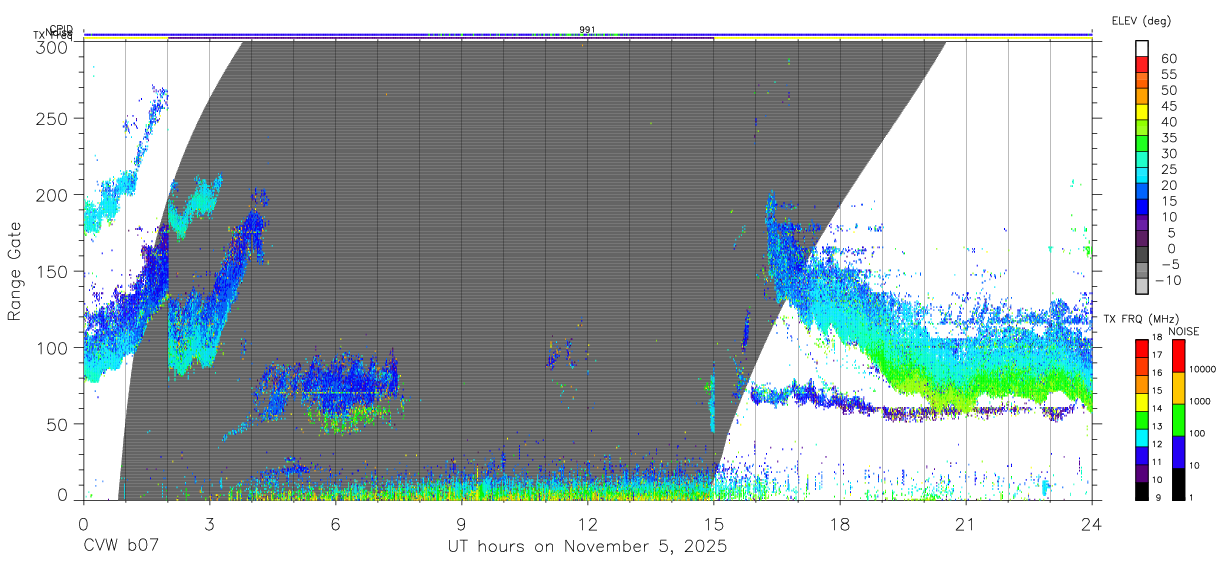Click the '18' hour tick on the time axis
Screen dimensions: 1228x567
pyautogui.click(x=839, y=523)
